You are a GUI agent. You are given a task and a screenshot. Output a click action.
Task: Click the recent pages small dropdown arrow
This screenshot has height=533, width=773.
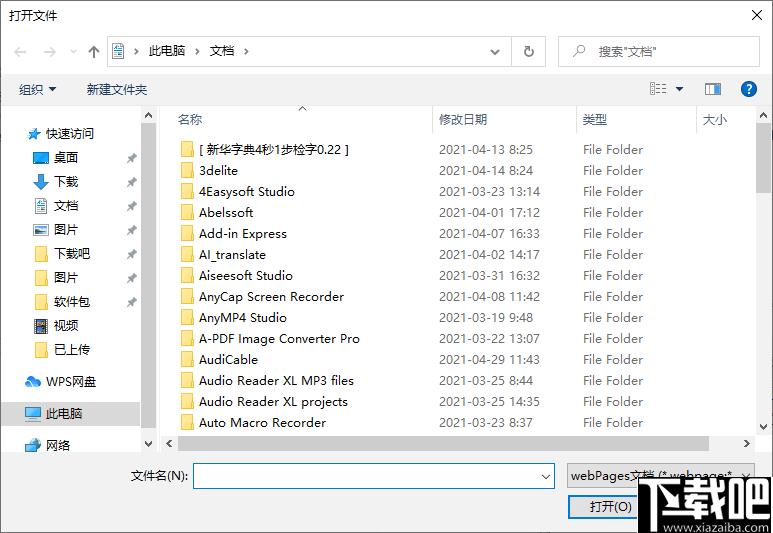[73, 51]
